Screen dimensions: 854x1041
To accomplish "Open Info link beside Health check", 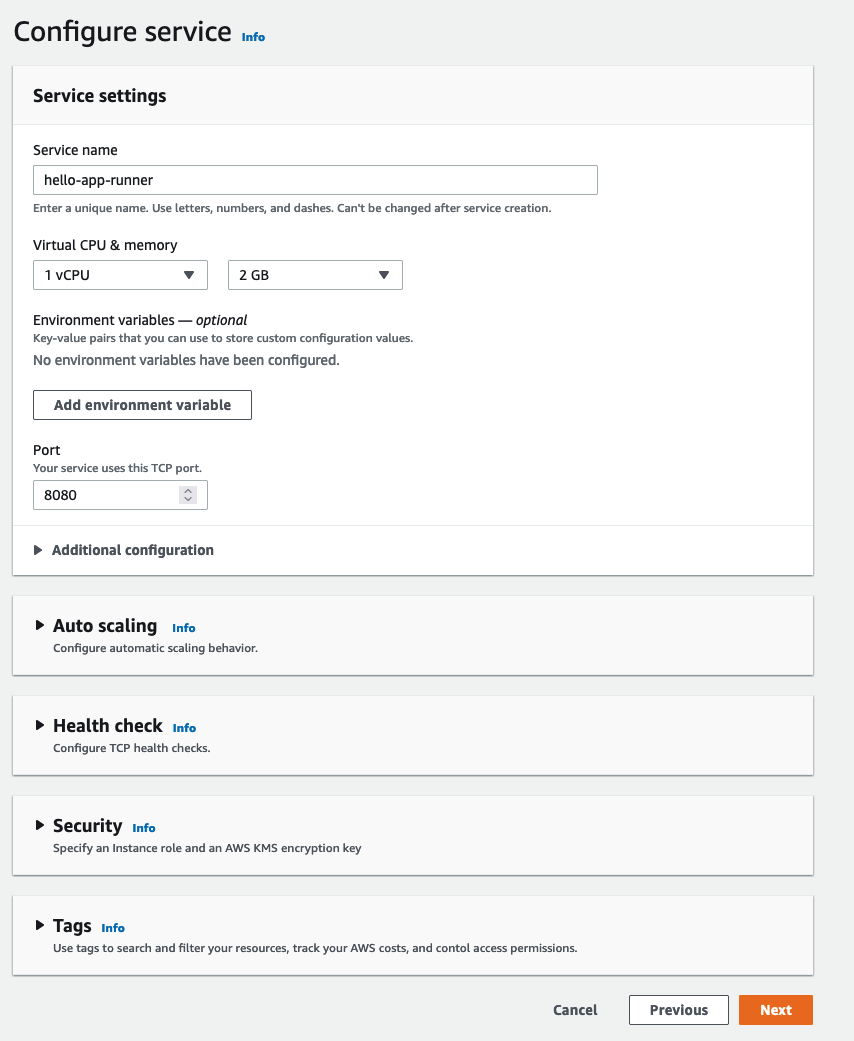I will 184,728.
